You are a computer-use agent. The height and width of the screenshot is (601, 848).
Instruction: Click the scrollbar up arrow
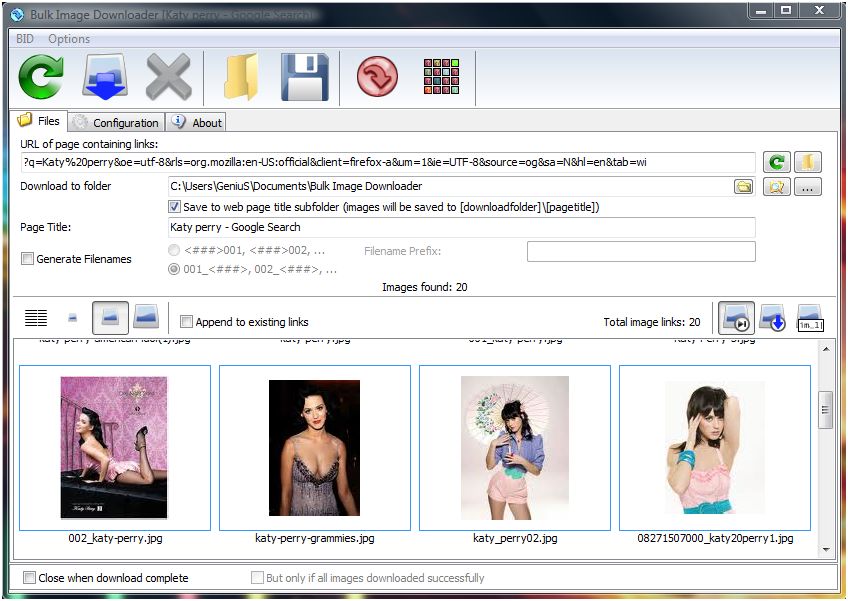[x=826, y=349]
